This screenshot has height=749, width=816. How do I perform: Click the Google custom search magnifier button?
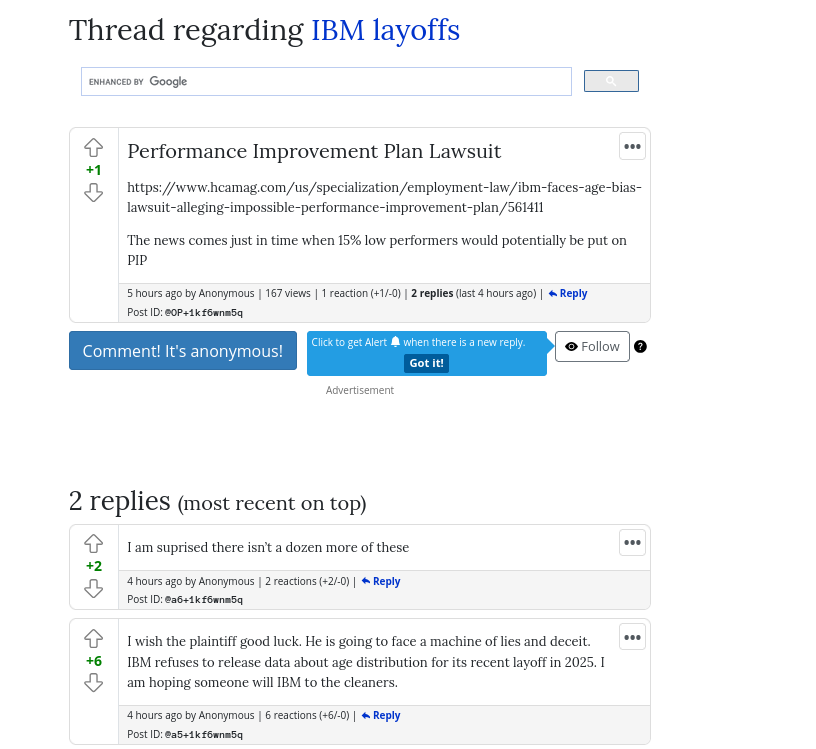611,81
